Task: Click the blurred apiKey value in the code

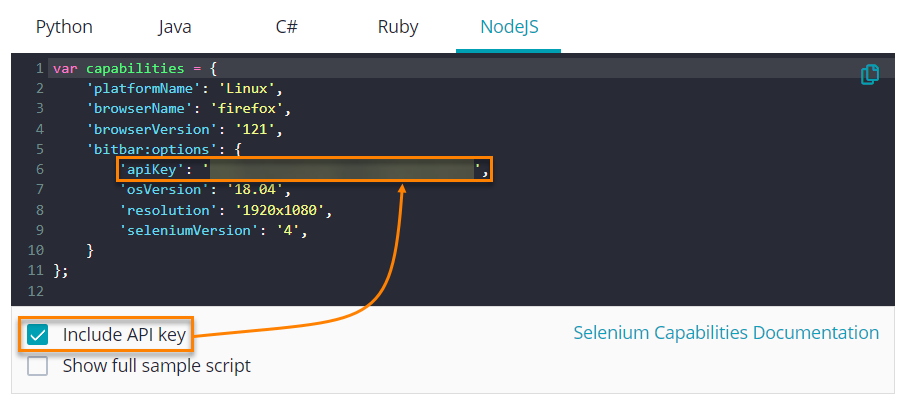Action: pos(340,170)
